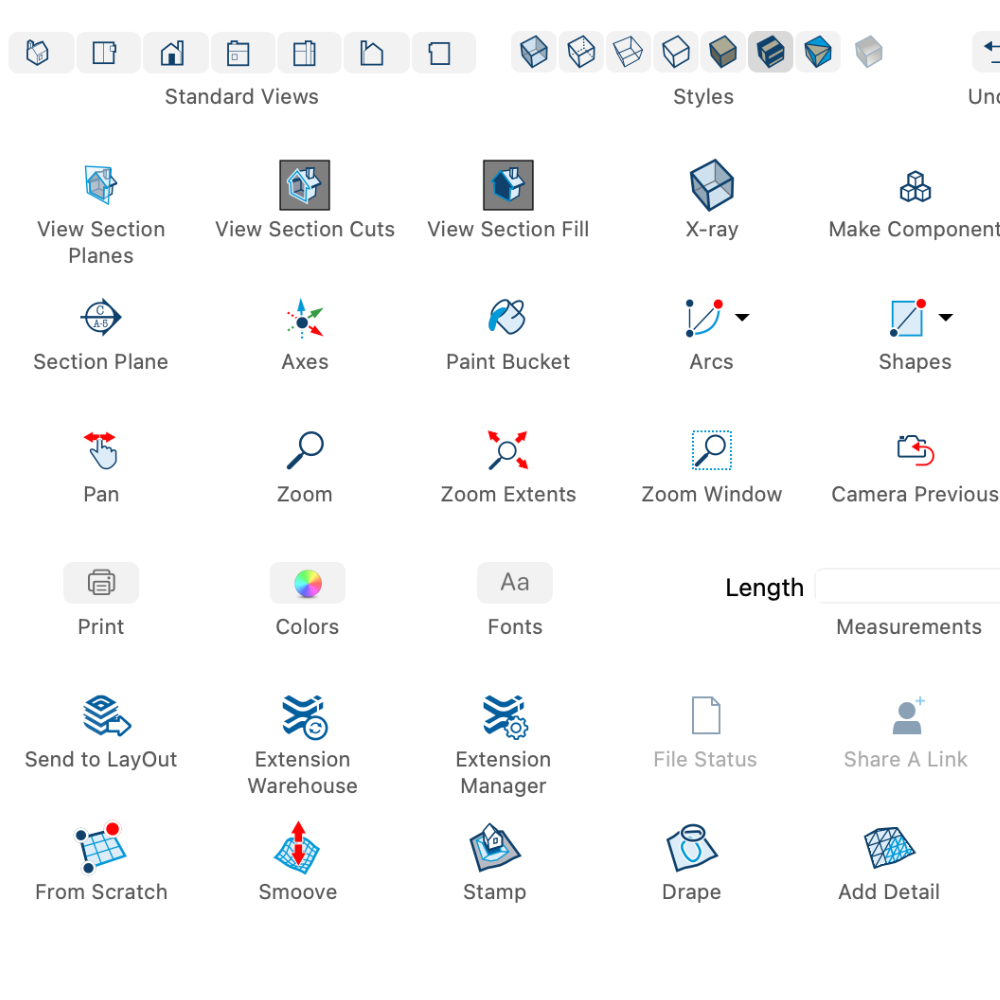
Task: Select the Drape sandbox tool
Action: [692, 848]
